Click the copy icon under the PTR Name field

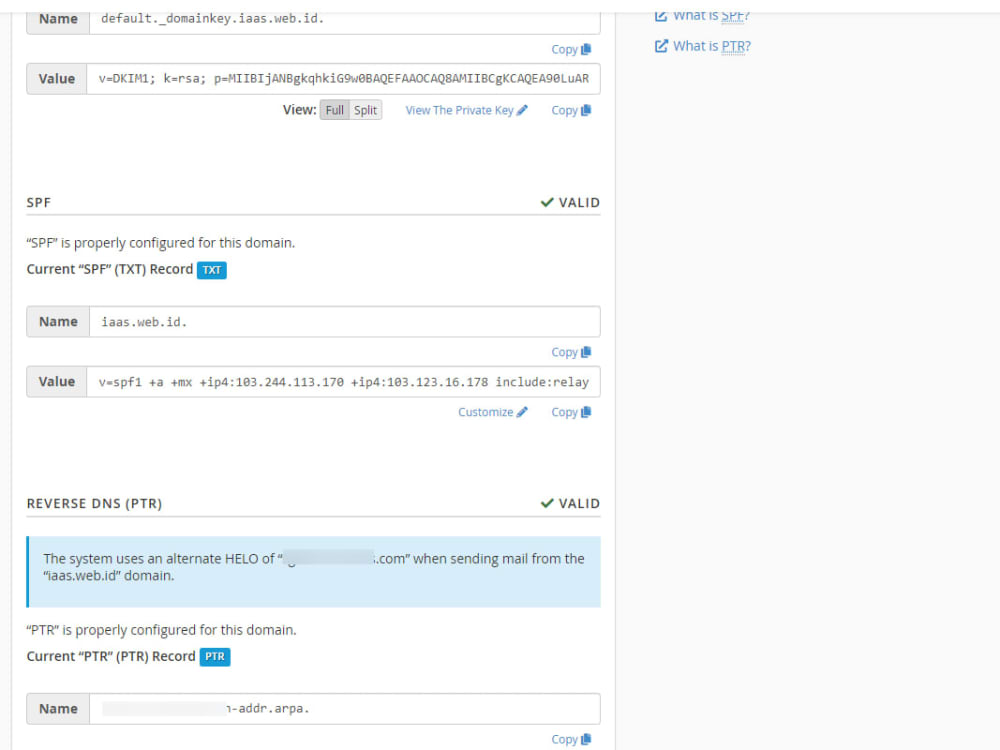pos(586,739)
